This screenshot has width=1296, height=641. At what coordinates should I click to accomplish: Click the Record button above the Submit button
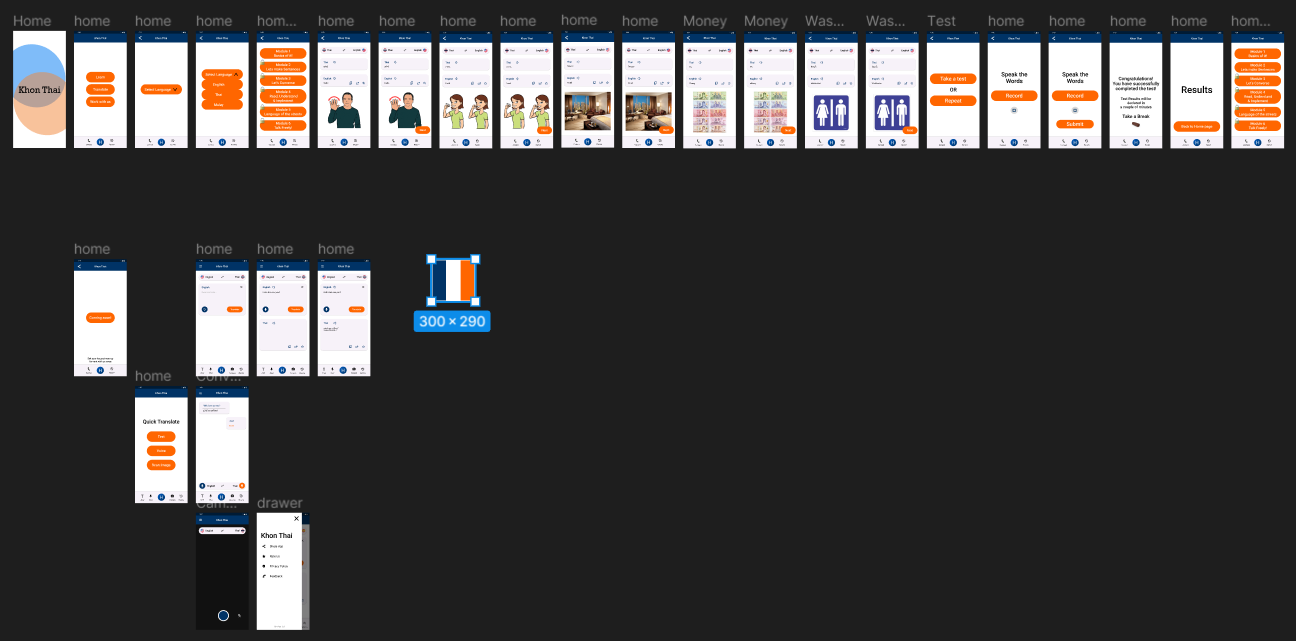coord(1075,96)
